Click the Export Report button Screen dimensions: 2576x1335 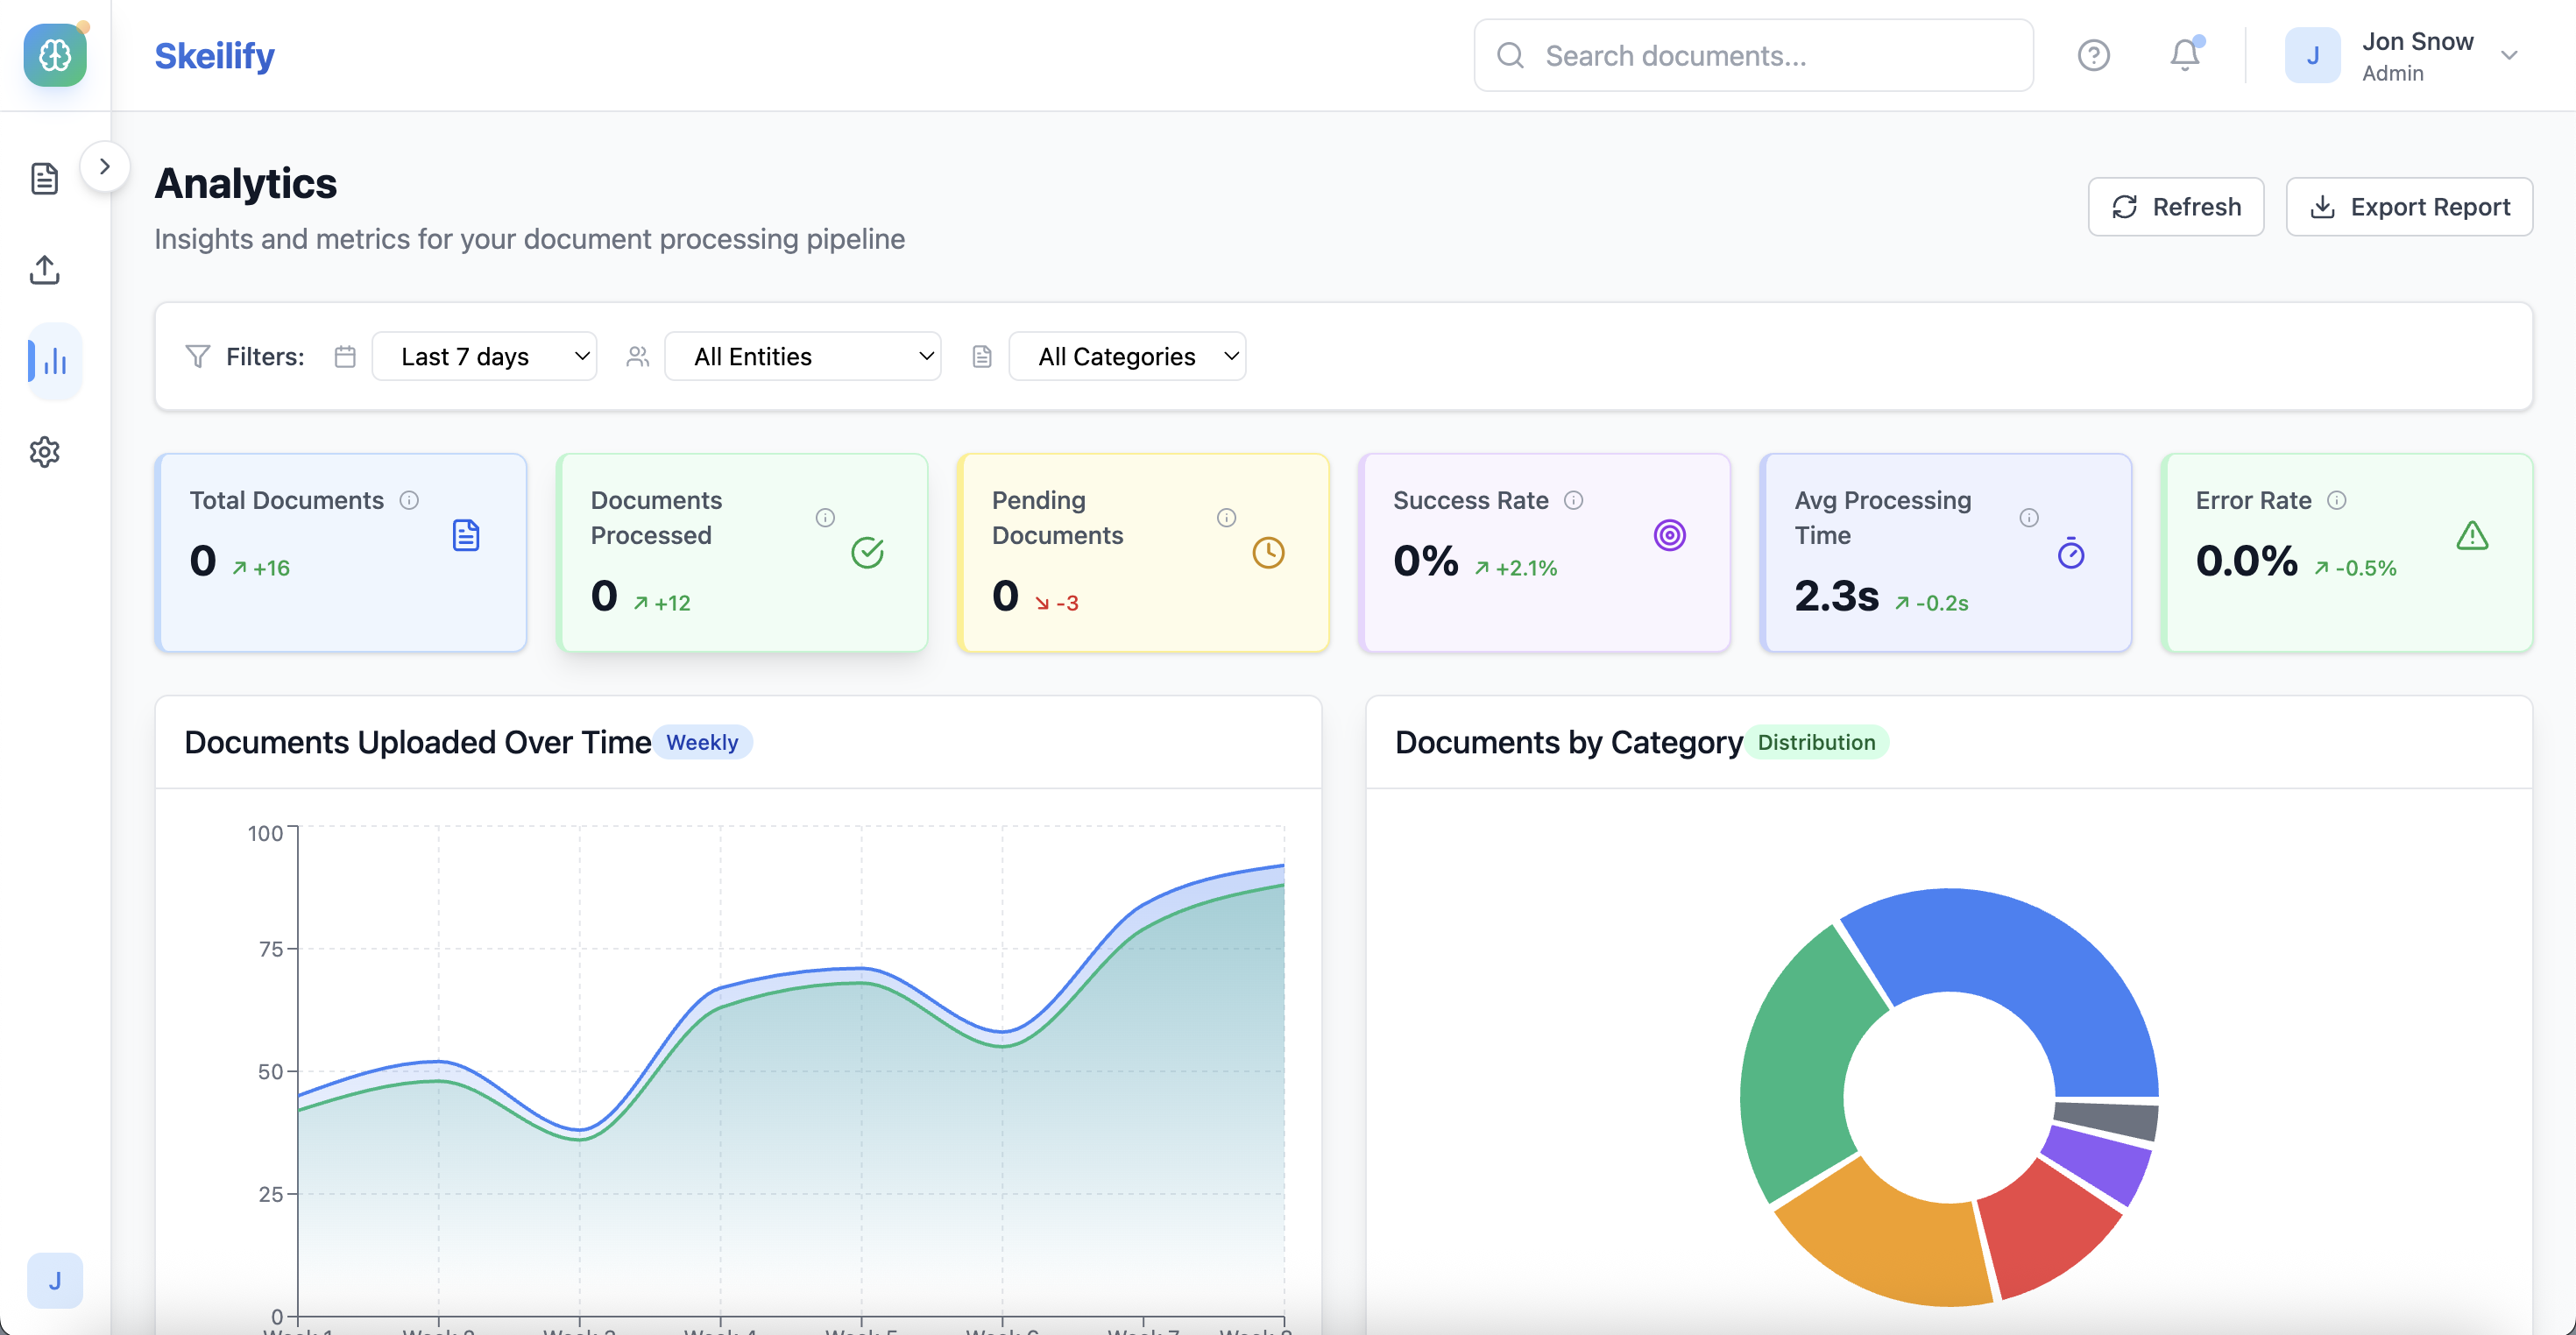[2408, 207]
